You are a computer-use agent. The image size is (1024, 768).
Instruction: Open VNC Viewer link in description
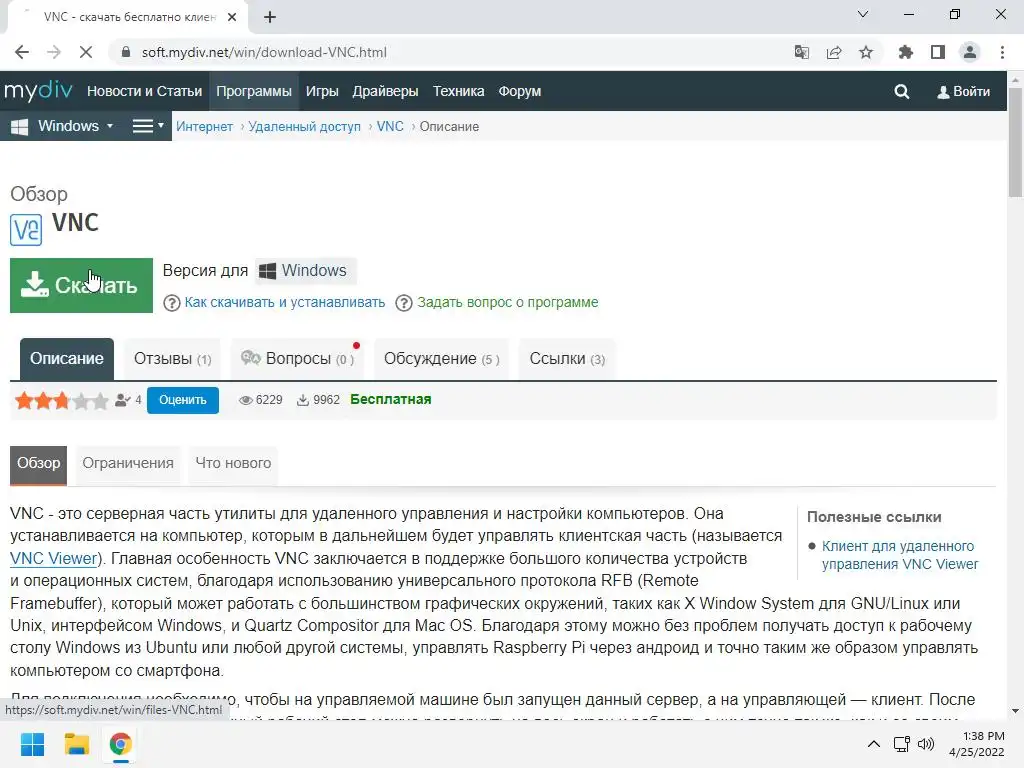pyautogui.click(x=54, y=558)
